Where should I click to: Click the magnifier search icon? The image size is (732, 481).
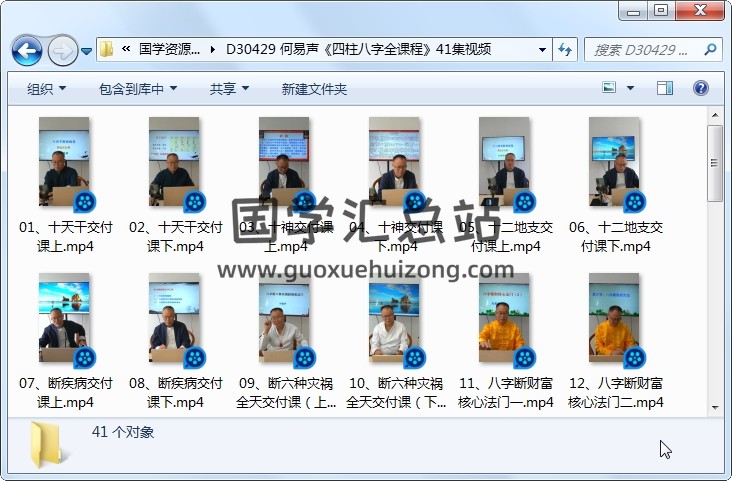coord(710,49)
